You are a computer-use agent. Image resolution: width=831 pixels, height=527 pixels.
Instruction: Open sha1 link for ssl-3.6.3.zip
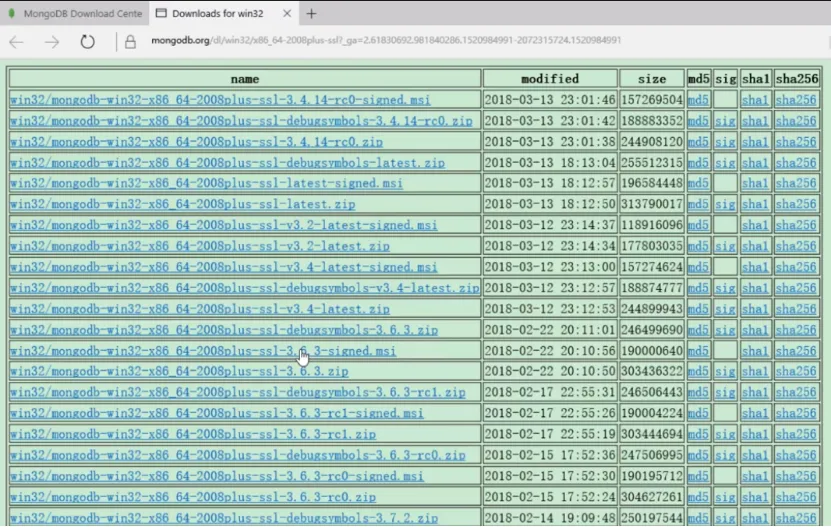[x=755, y=371]
